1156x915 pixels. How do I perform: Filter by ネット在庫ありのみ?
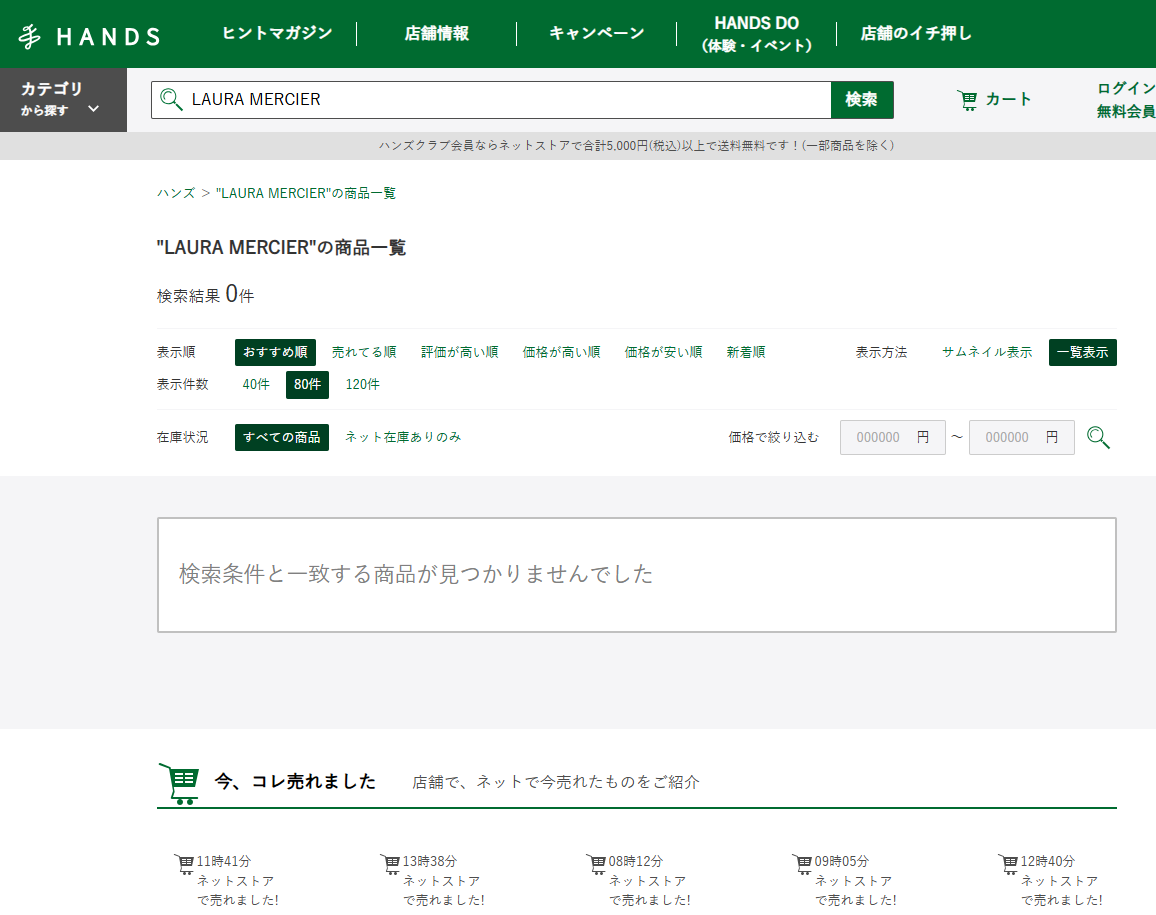(403, 437)
